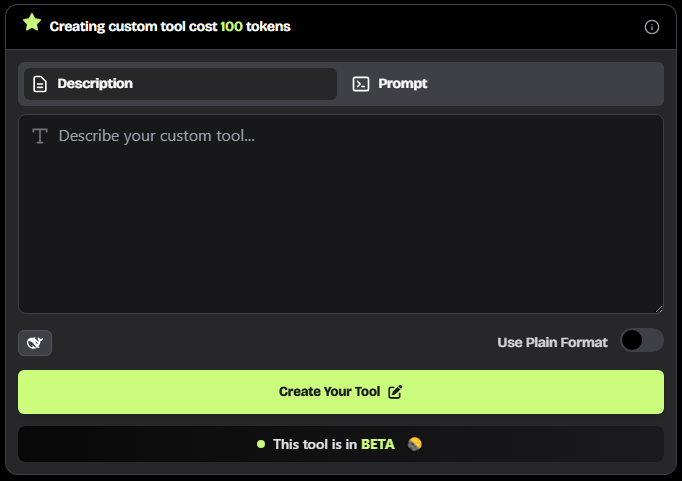Click the small icon button below the textarea
The image size is (682, 481).
click(35, 343)
